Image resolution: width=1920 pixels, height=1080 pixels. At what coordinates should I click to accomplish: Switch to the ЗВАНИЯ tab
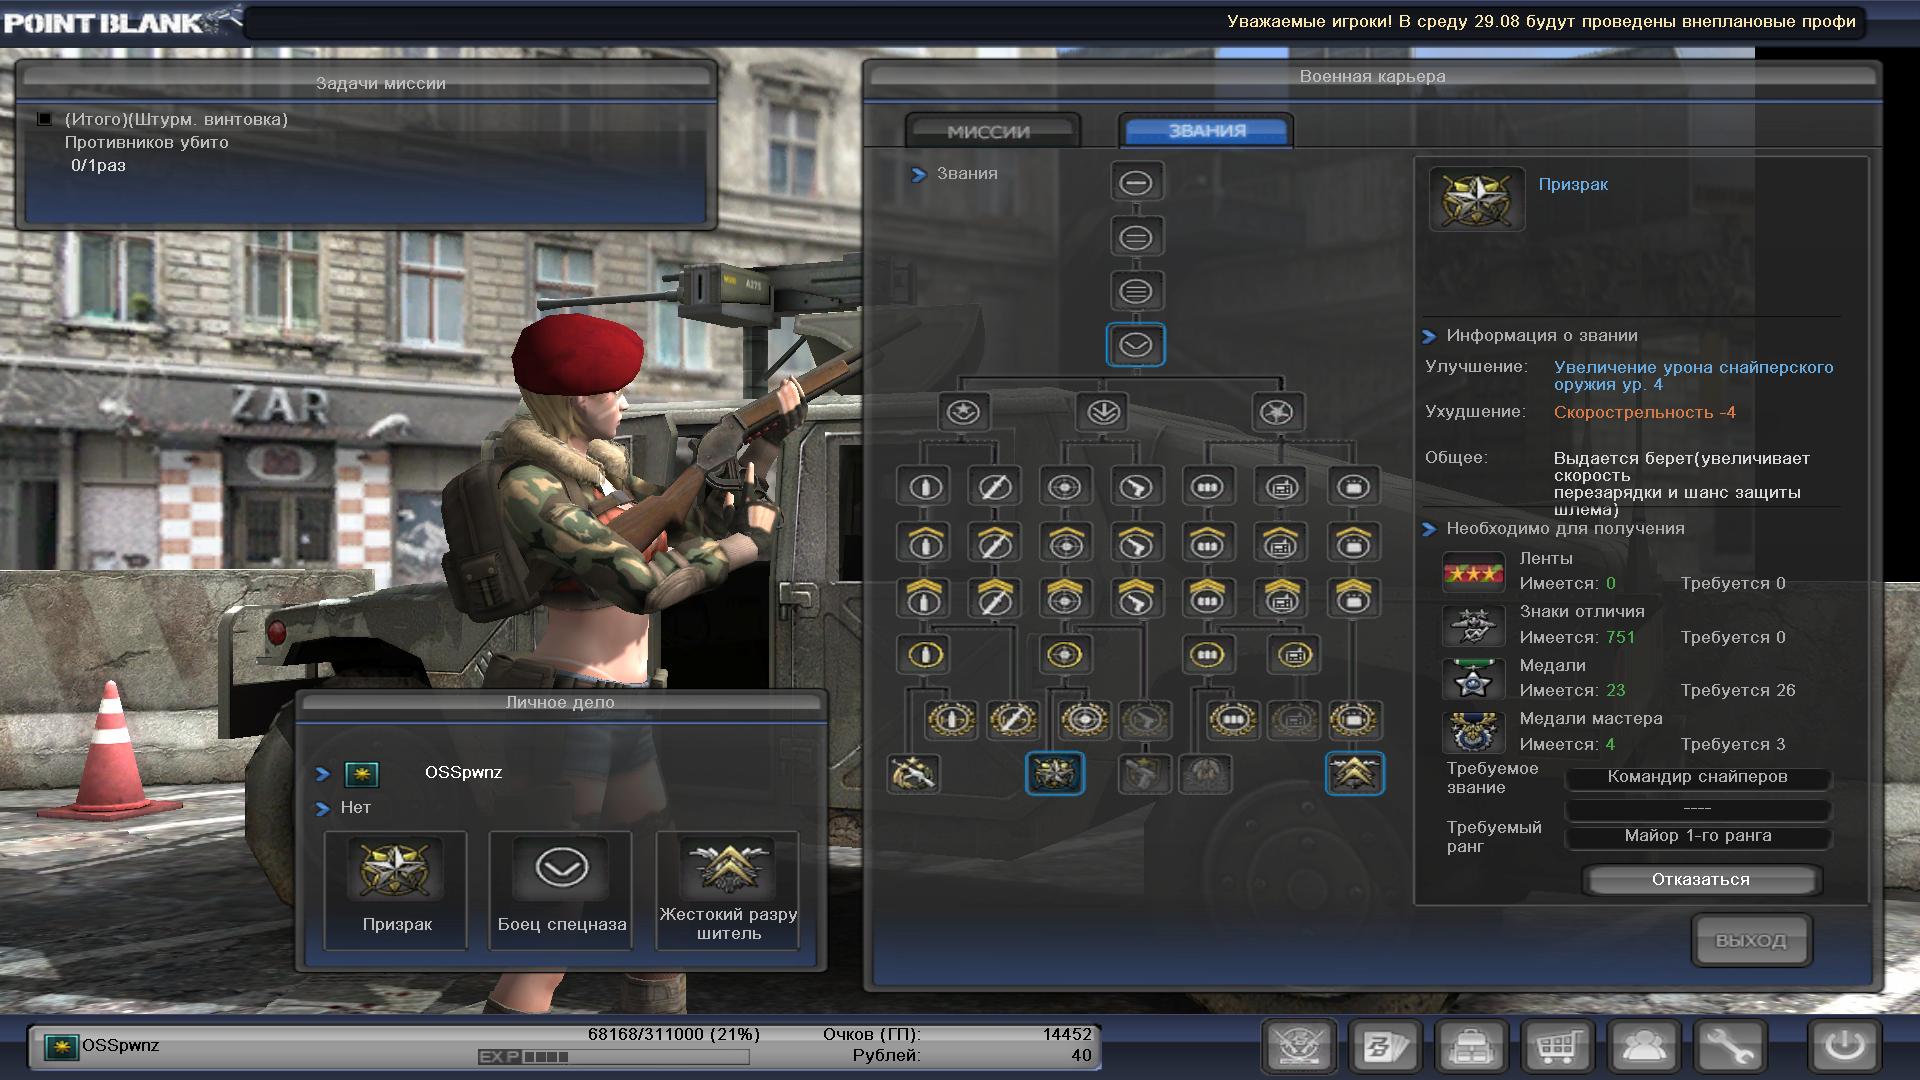pos(1206,131)
